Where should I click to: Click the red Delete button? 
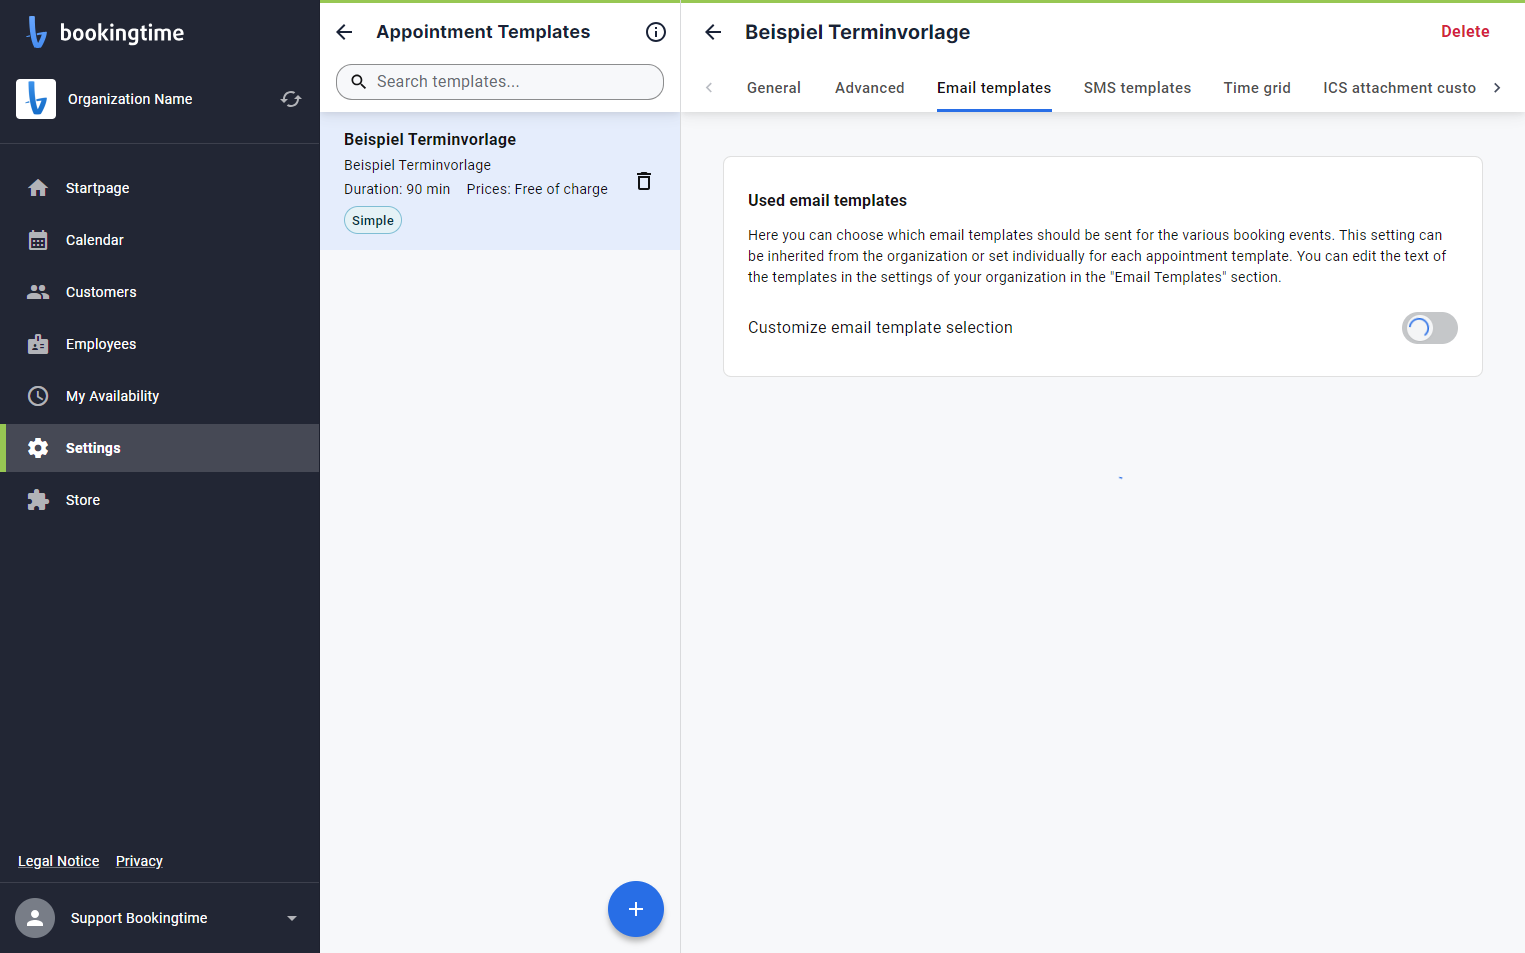[1465, 32]
